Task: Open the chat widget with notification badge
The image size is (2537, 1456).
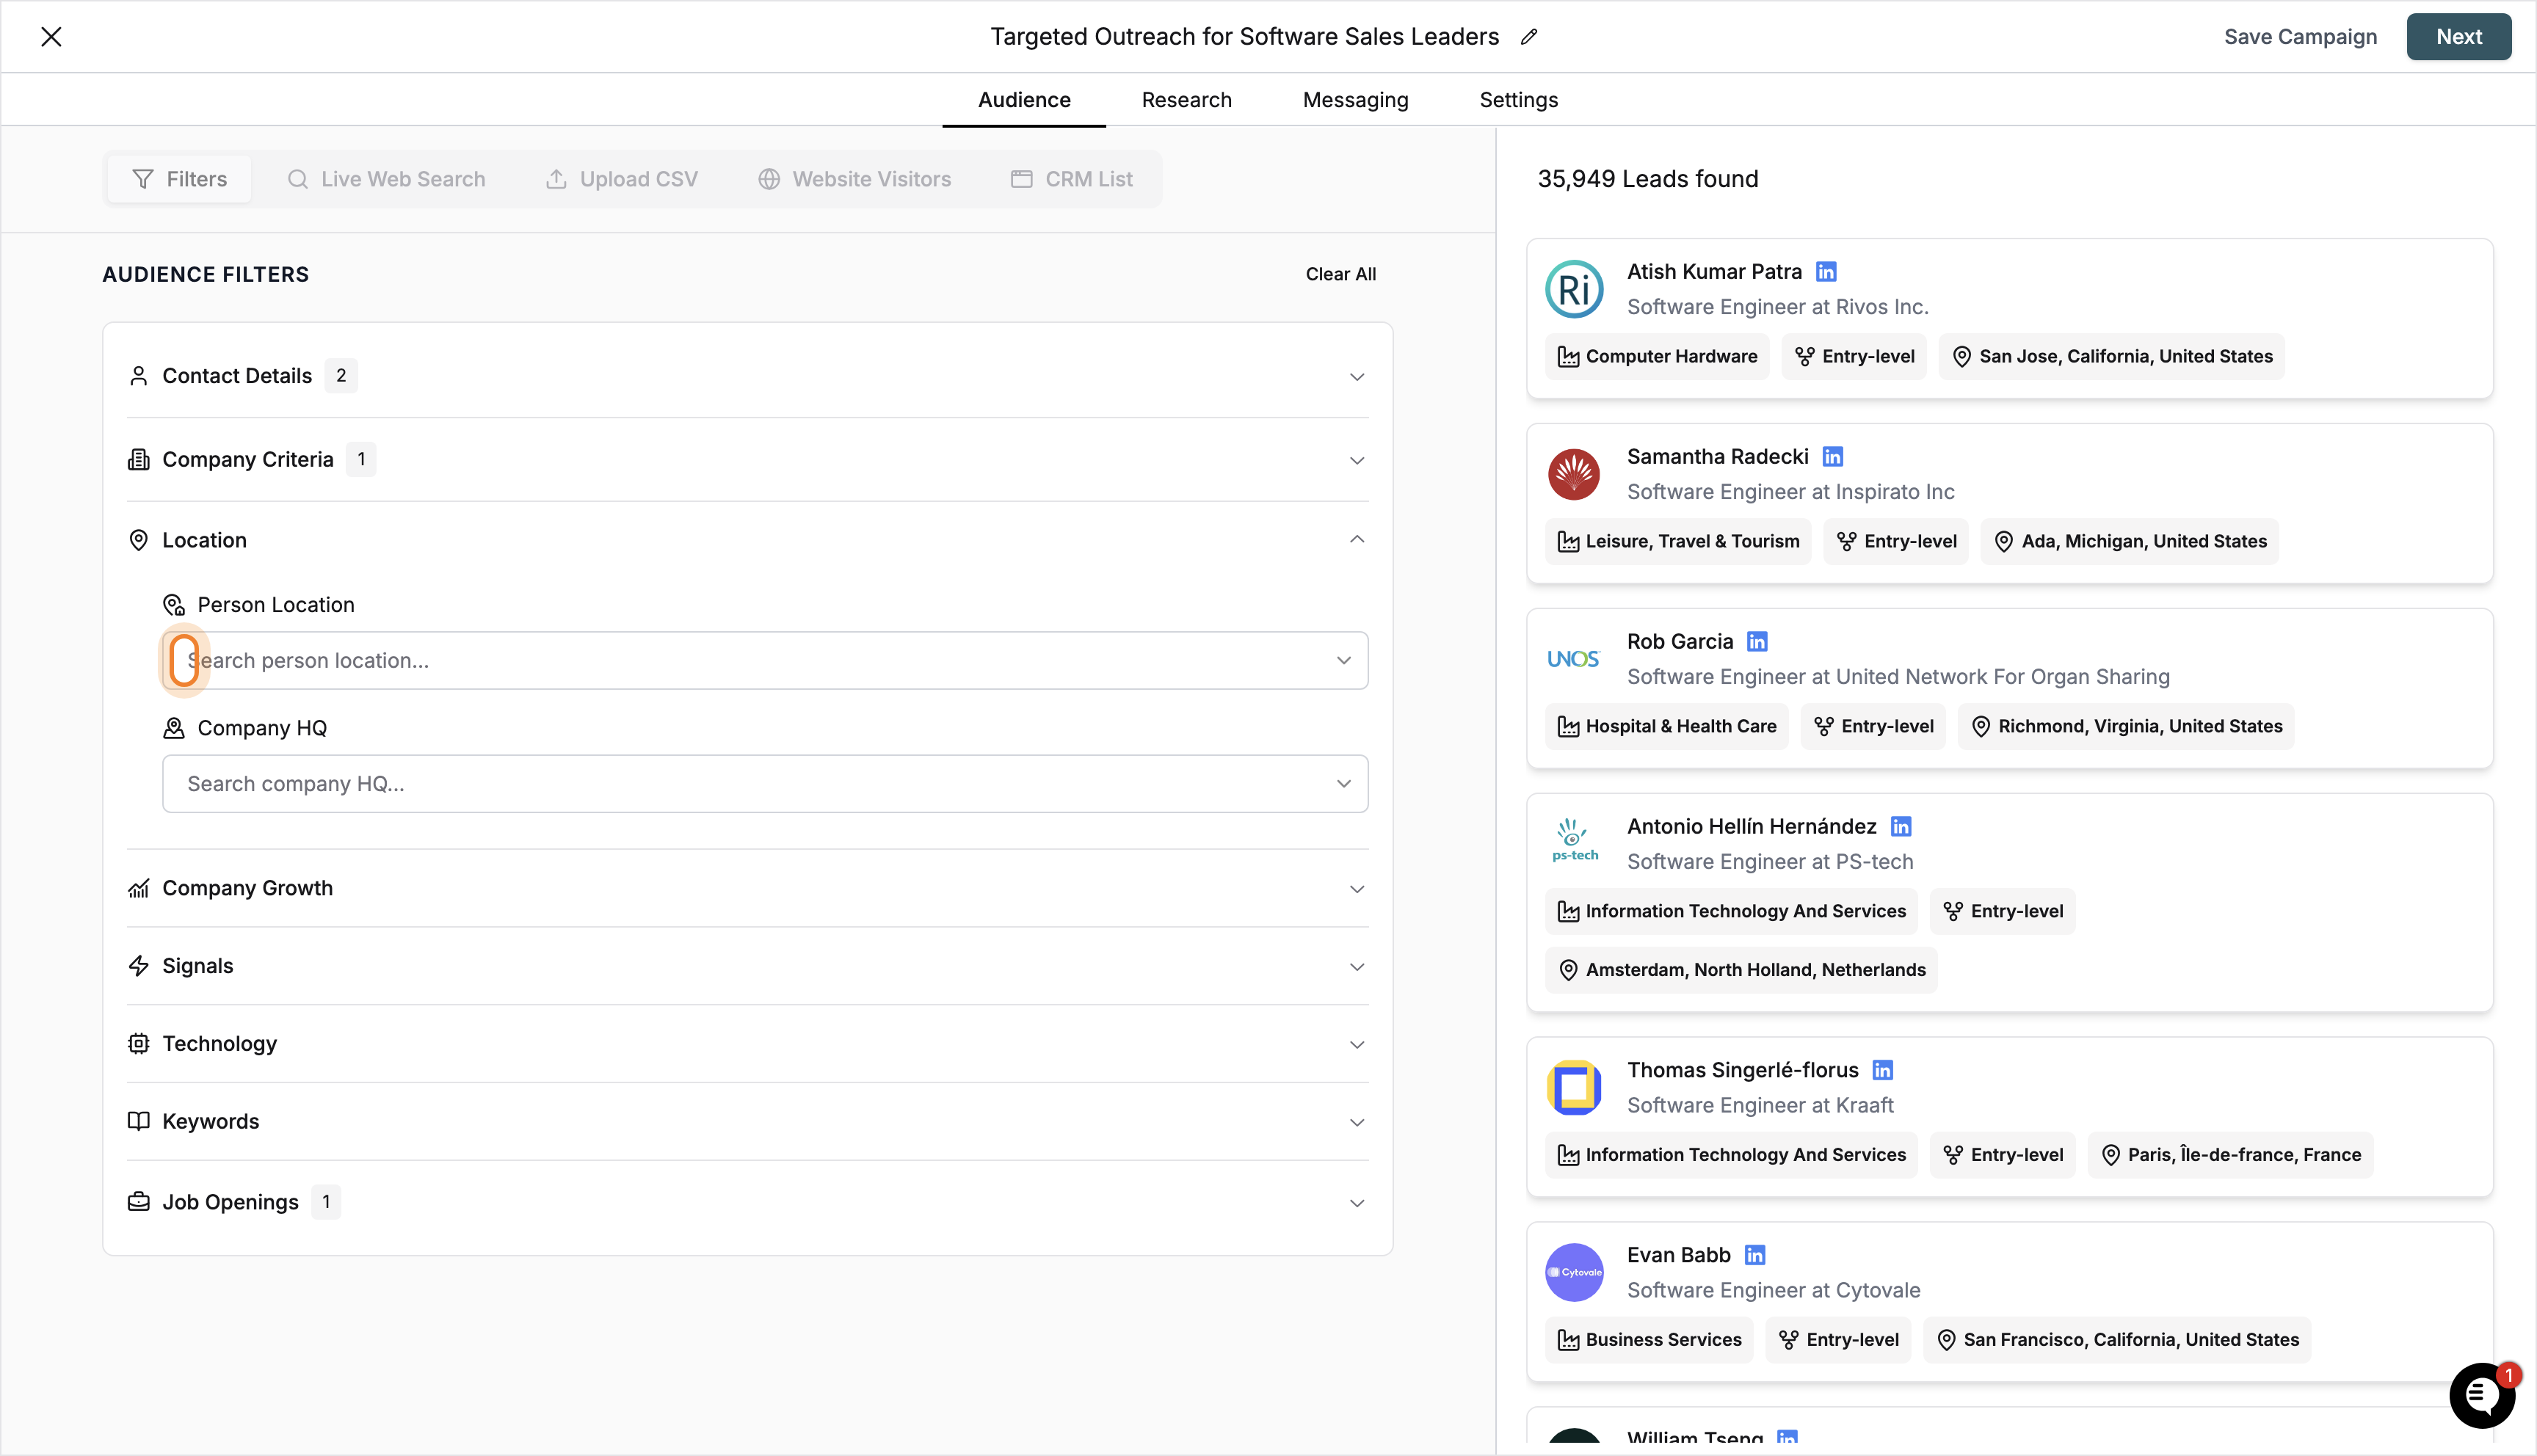Action: pos(2482,1395)
